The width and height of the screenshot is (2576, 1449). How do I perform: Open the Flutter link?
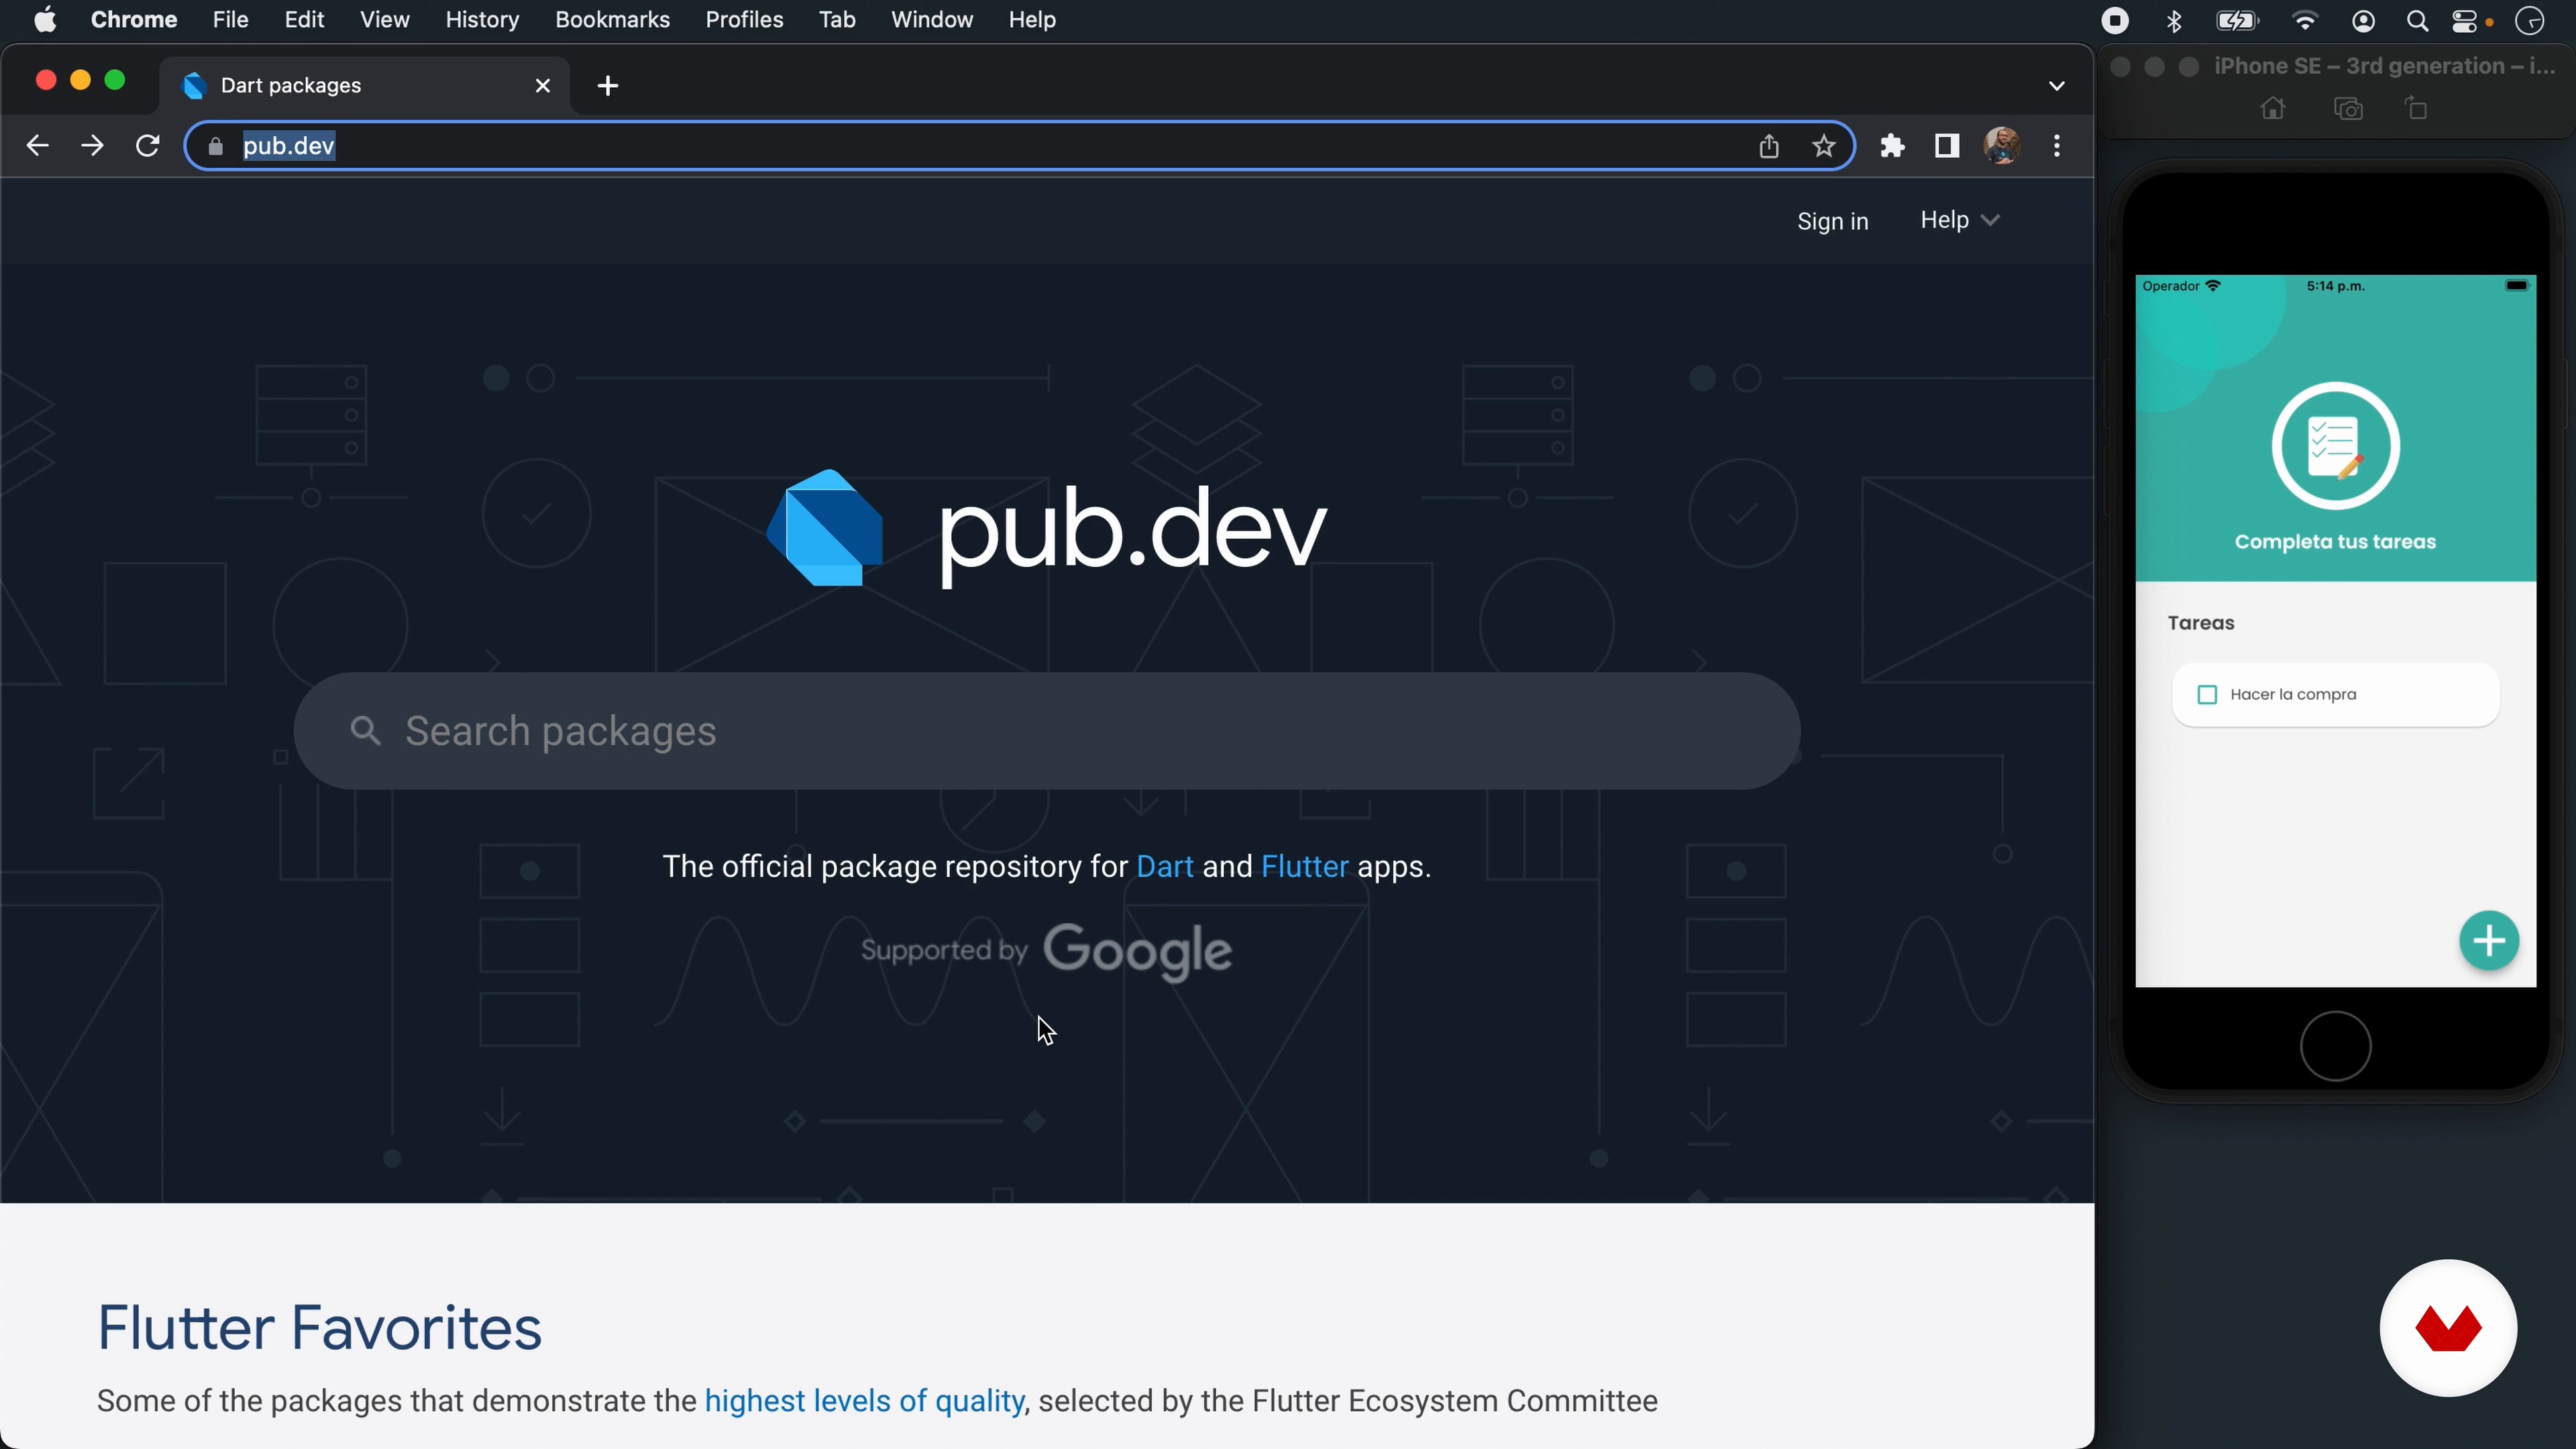[x=1304, y=866]
